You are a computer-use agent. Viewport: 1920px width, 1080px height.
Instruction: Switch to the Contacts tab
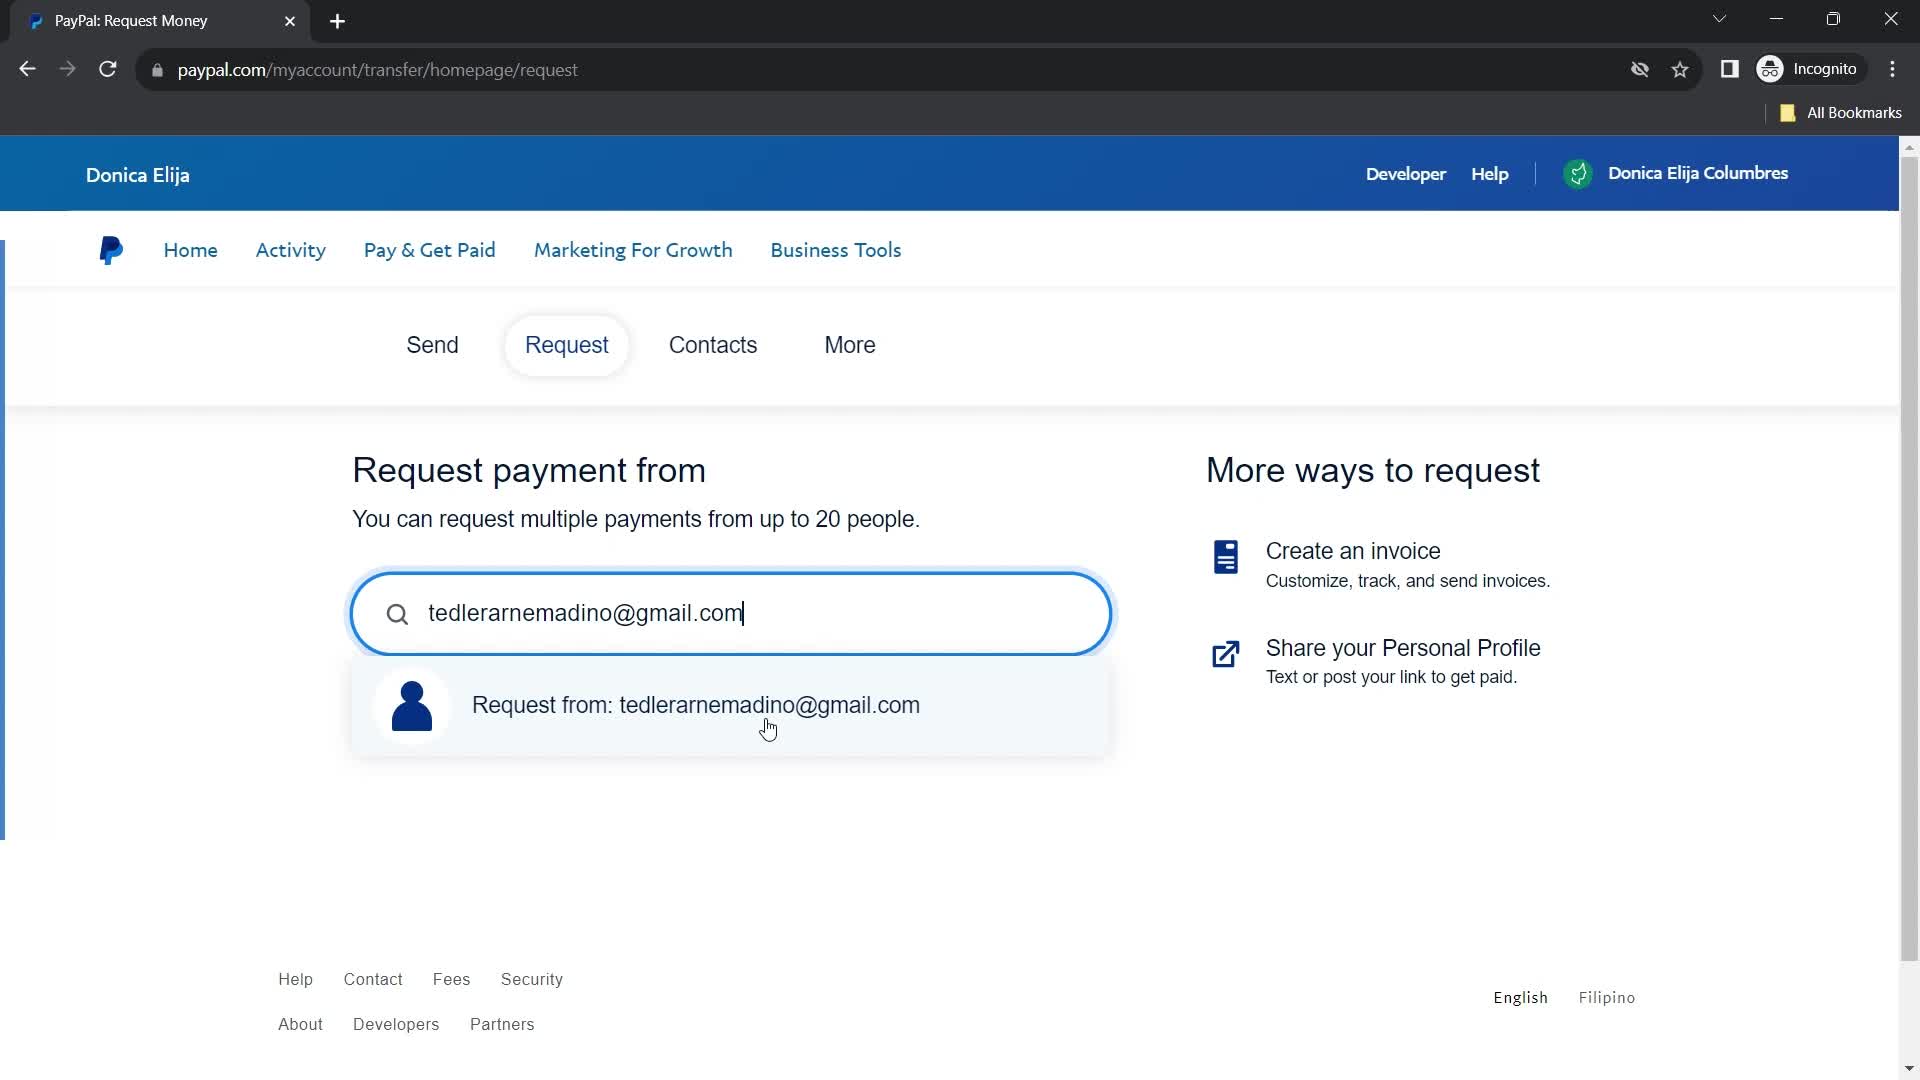click(713, 345)
